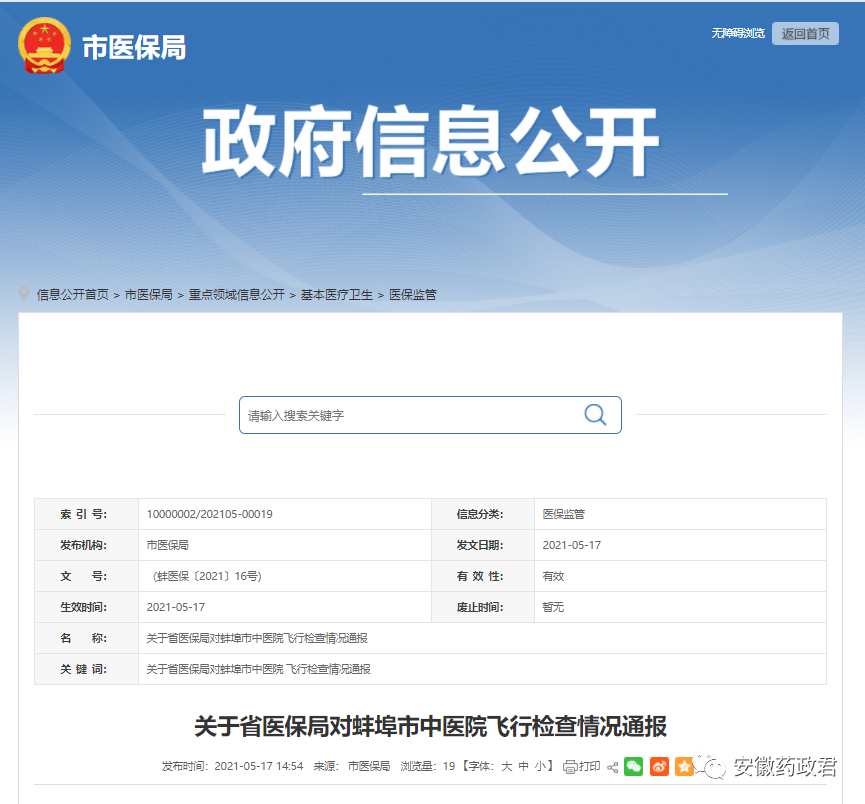Open 信息公开首页 breadcrumb link
865x804 pixels.
point(73,295)
